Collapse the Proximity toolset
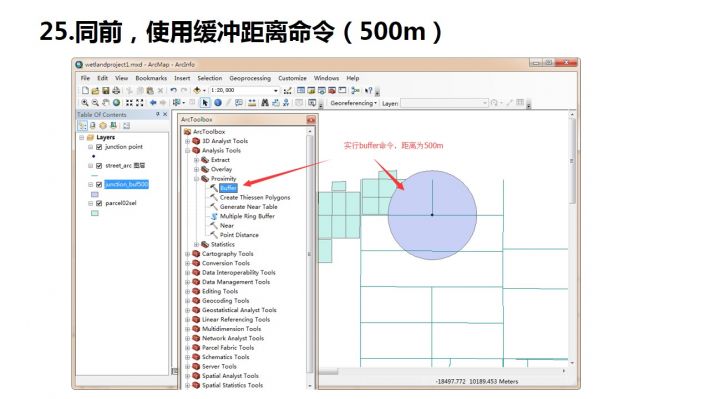Screen dimensions: 710x399 [197, 179]
